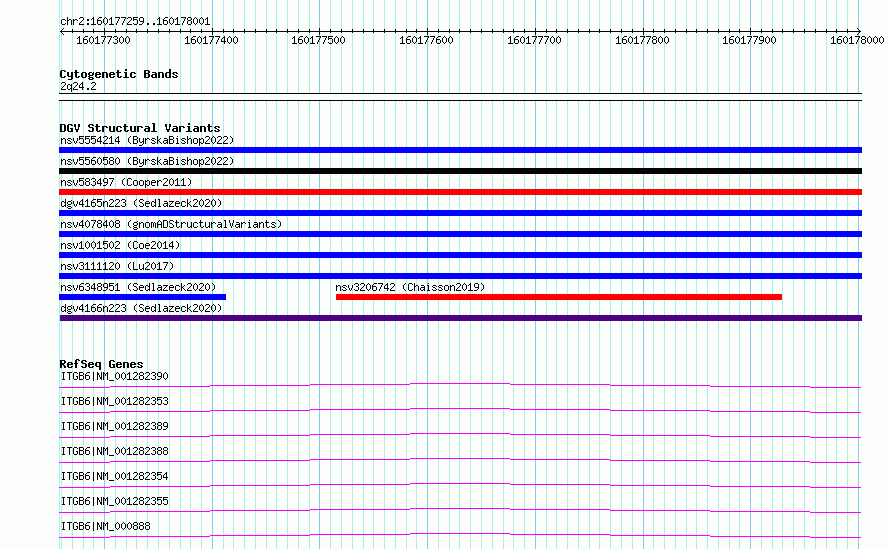Select the 2q24.2 cytogenetic band label

78,86
